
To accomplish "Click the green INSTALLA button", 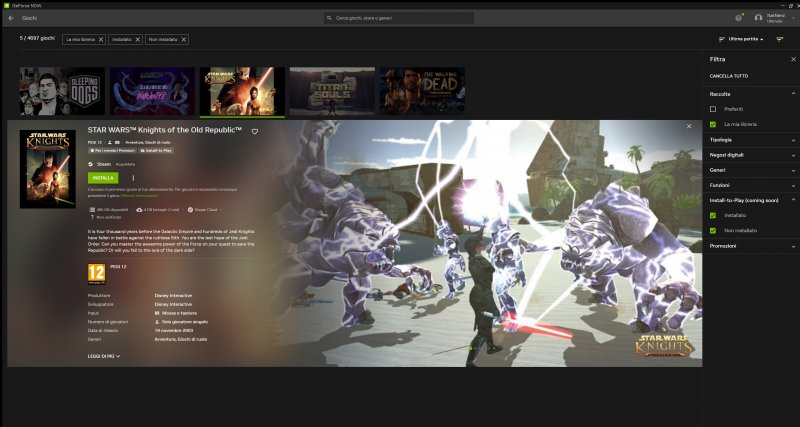I will [x=103, y=177].
